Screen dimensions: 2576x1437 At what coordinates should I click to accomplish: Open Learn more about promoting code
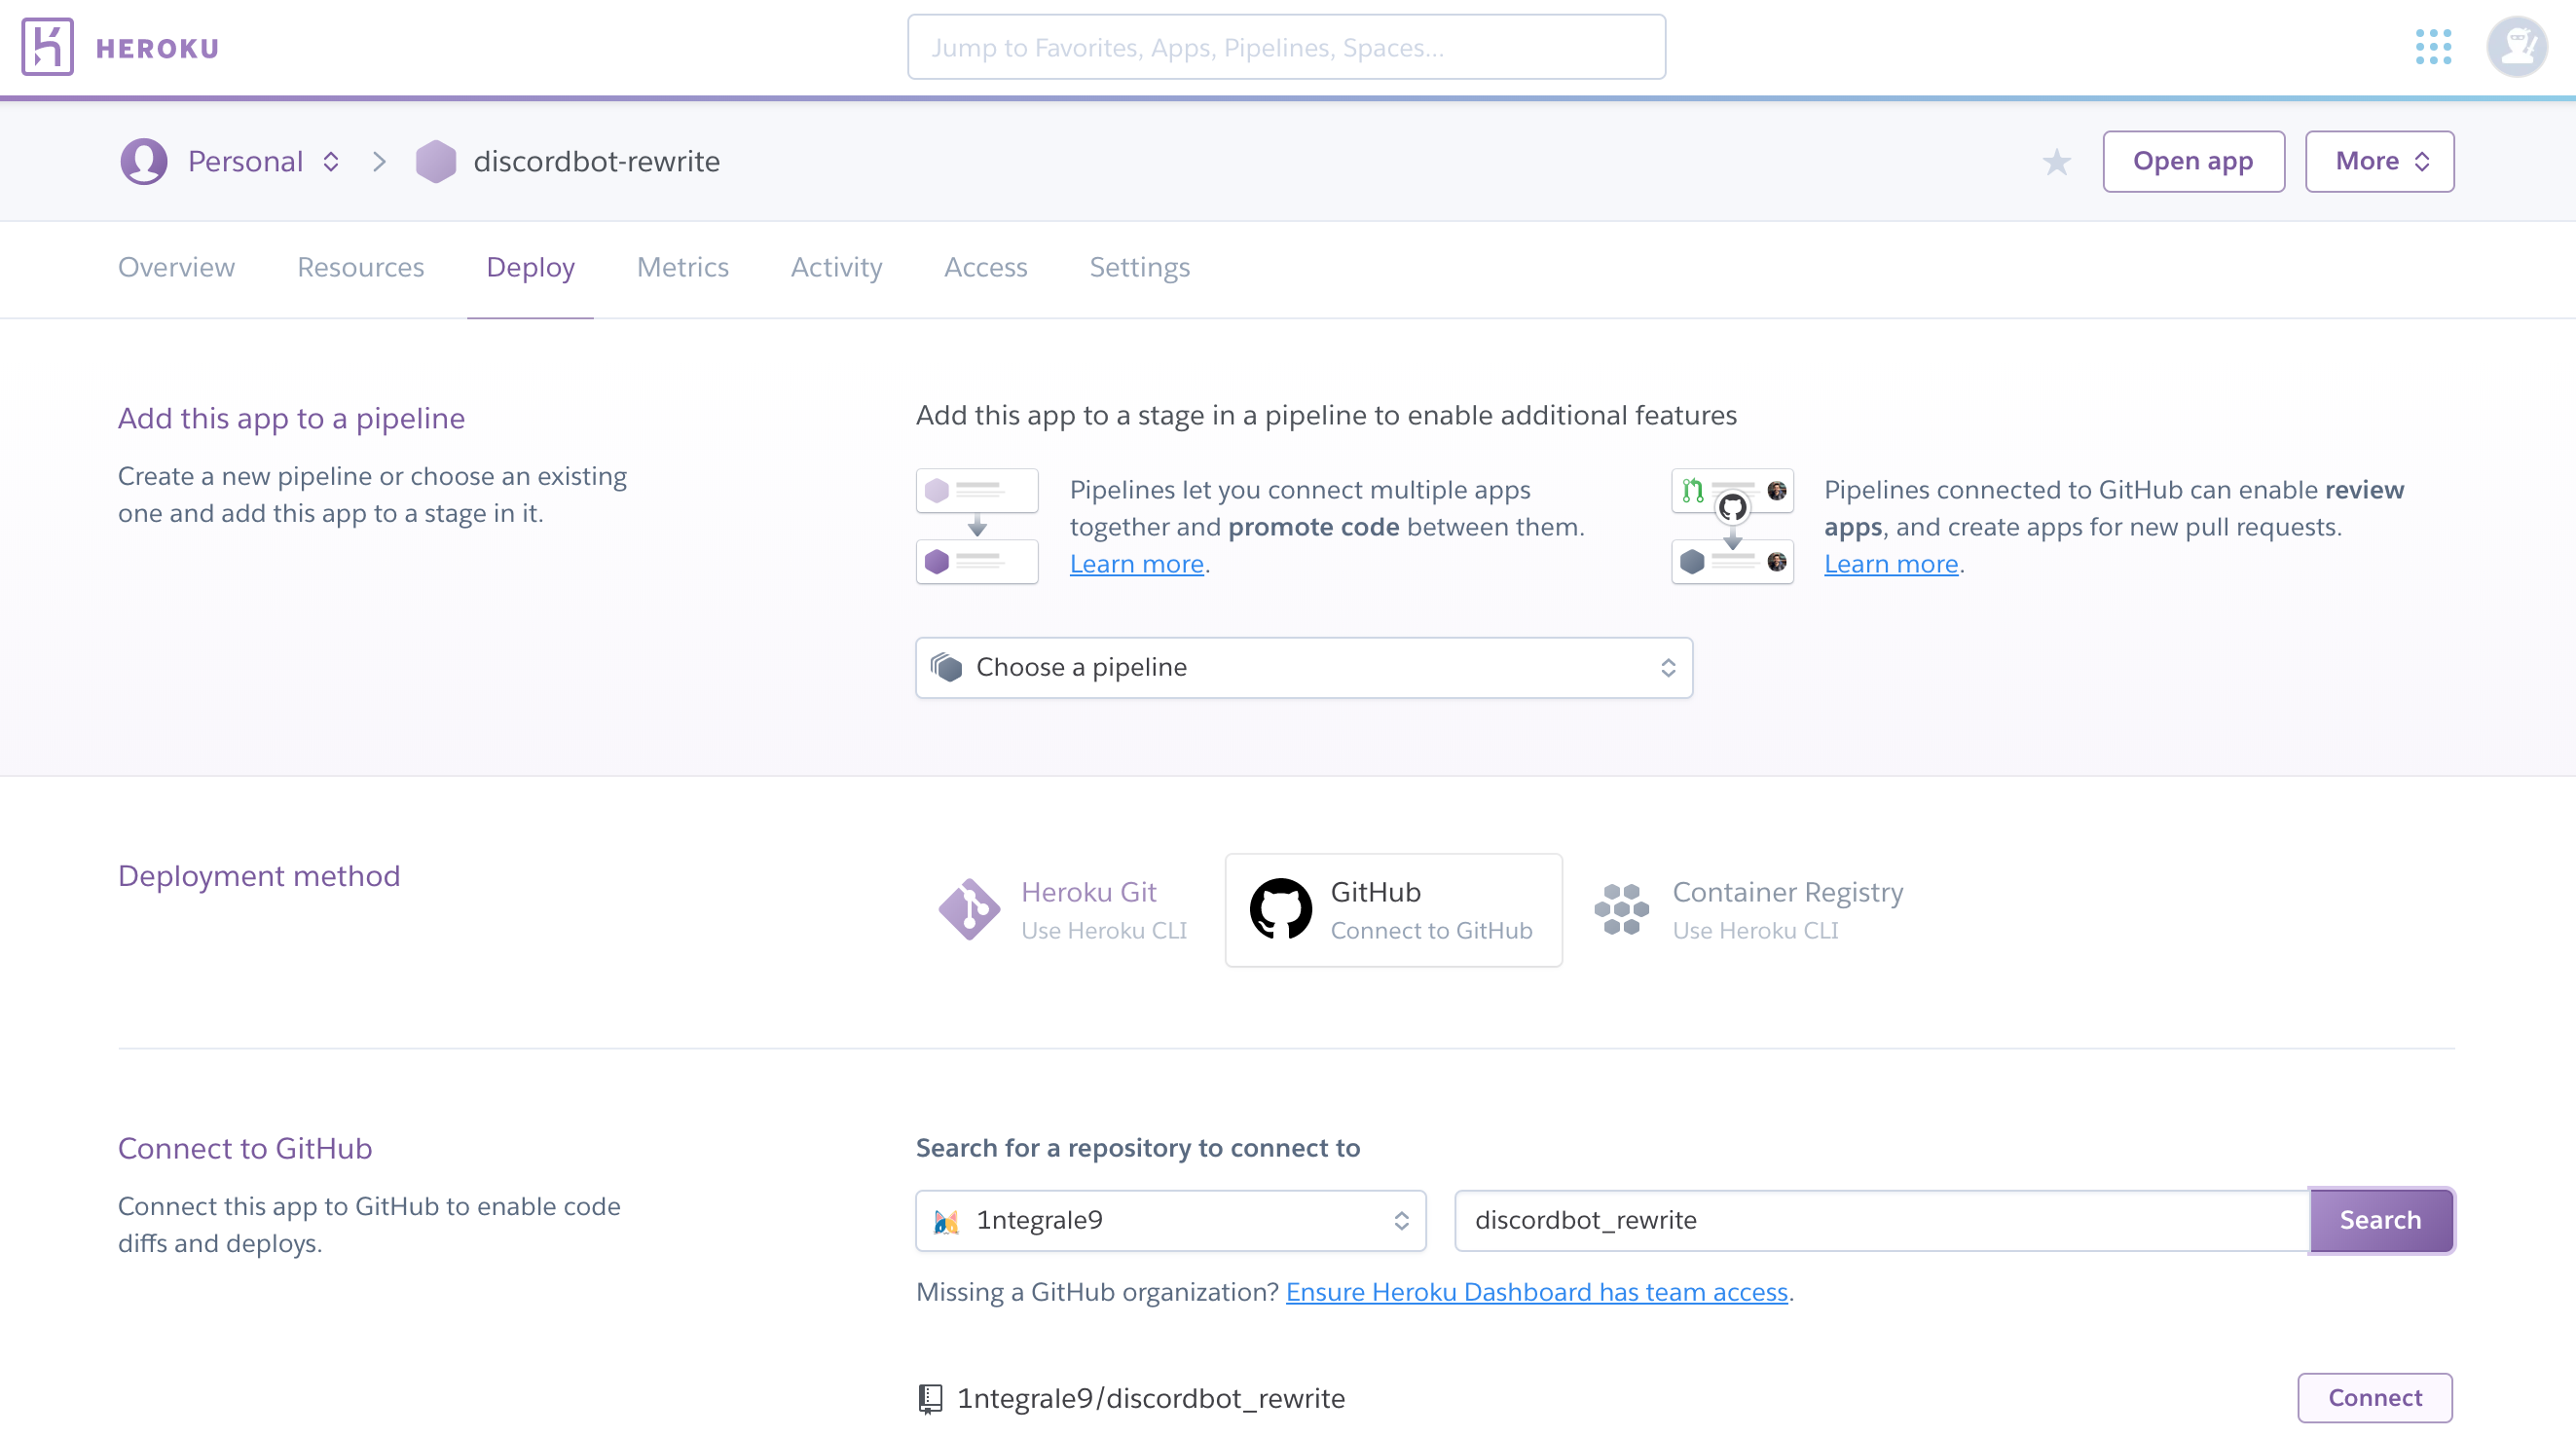pos(1136,564)
